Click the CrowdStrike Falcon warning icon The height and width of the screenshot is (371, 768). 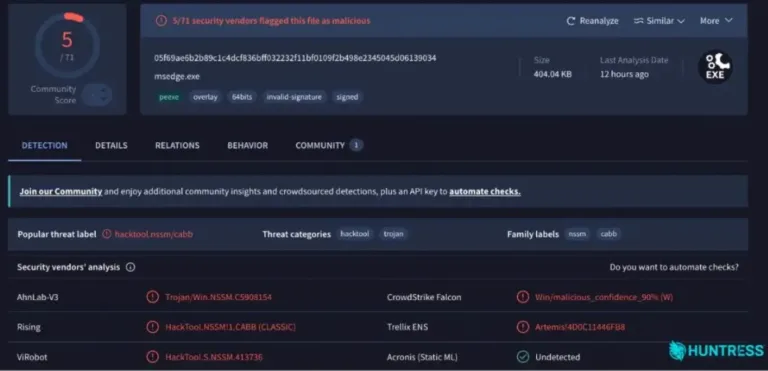pos(523,297)
